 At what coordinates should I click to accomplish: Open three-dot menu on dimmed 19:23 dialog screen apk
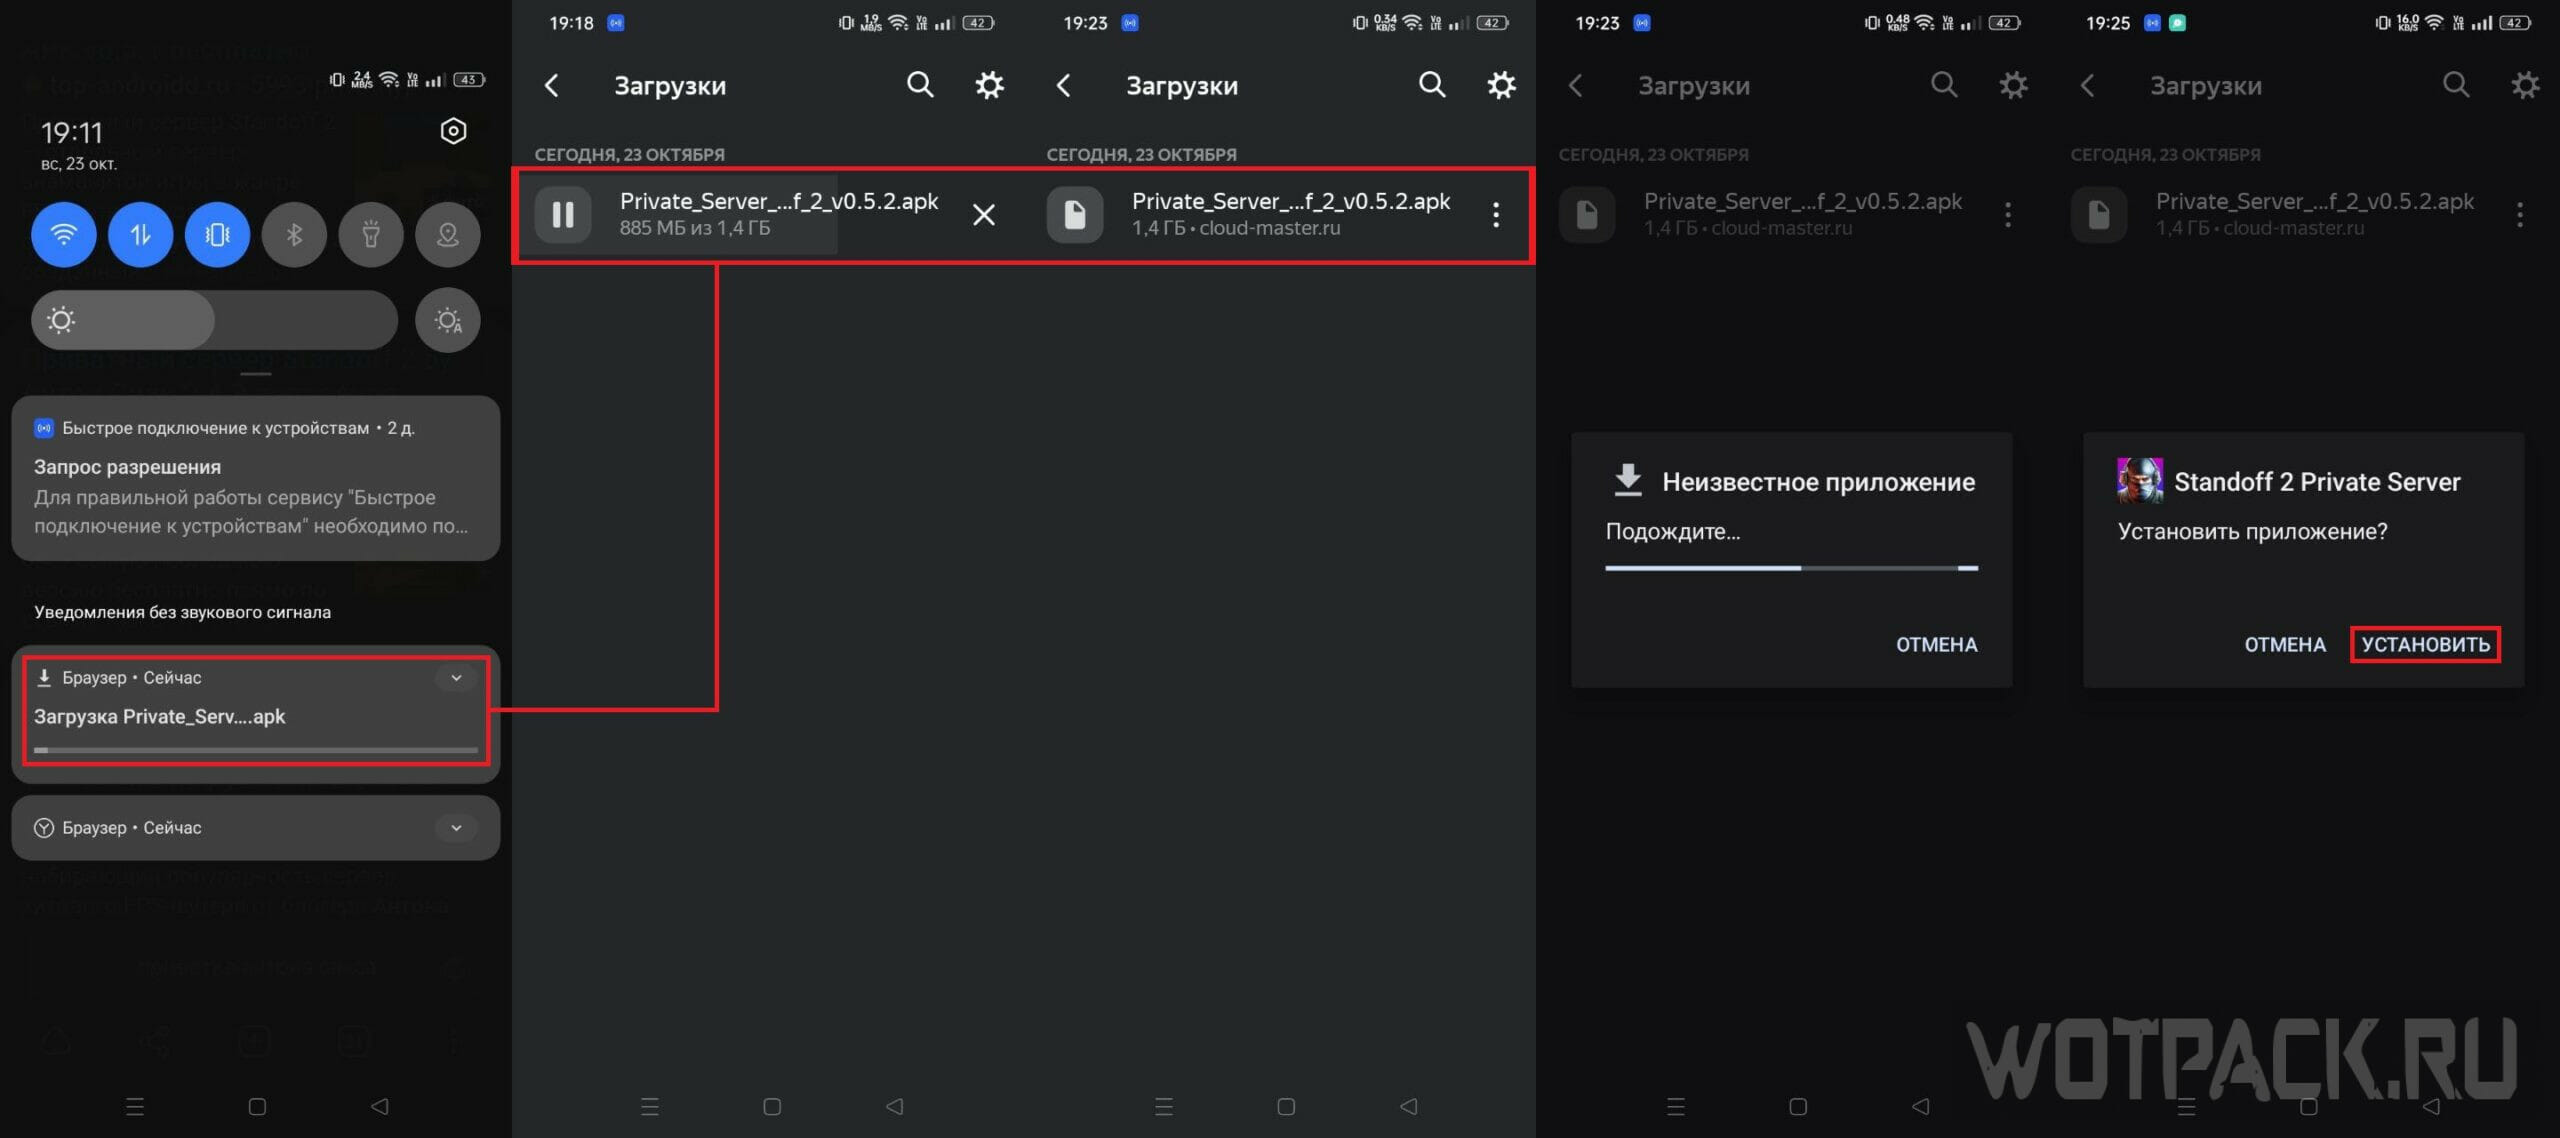pyautogui.click(x=2008, y=214)
